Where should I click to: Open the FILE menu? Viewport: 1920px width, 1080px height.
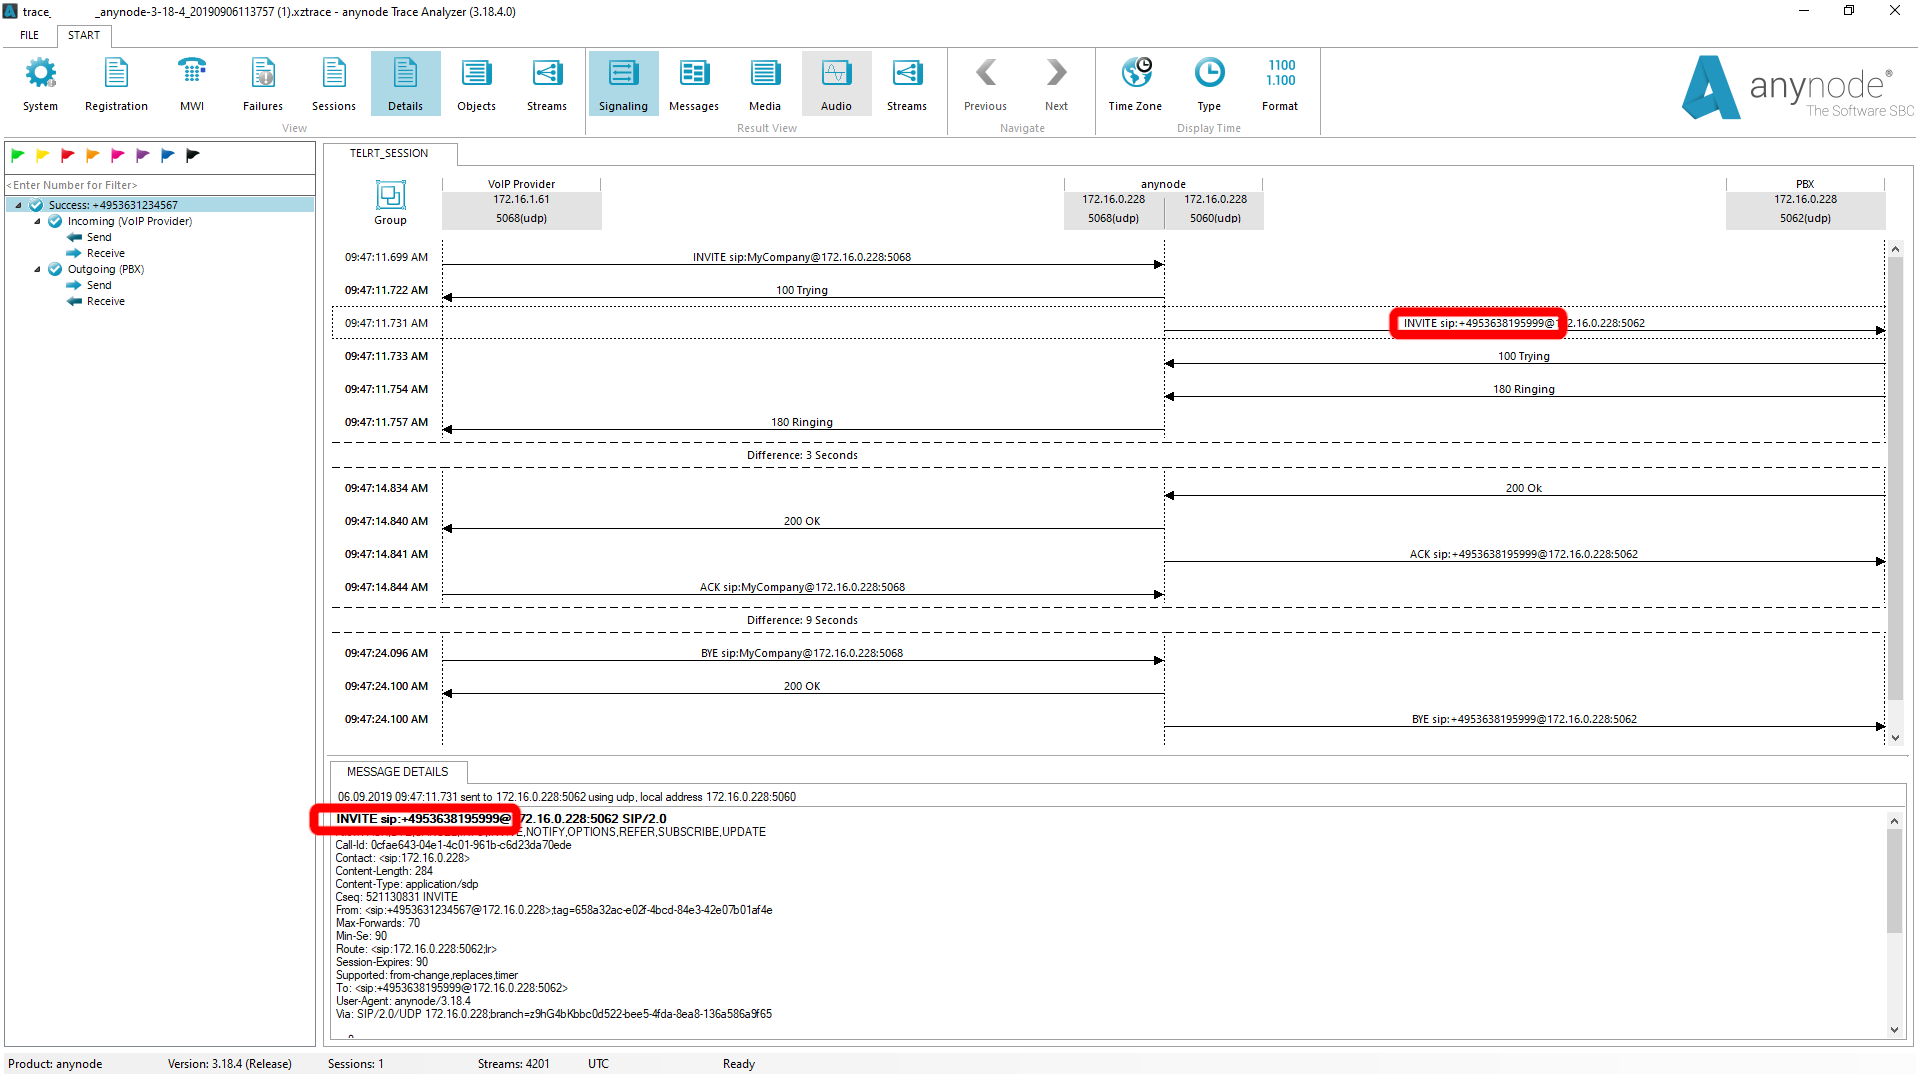click(30, 35)
